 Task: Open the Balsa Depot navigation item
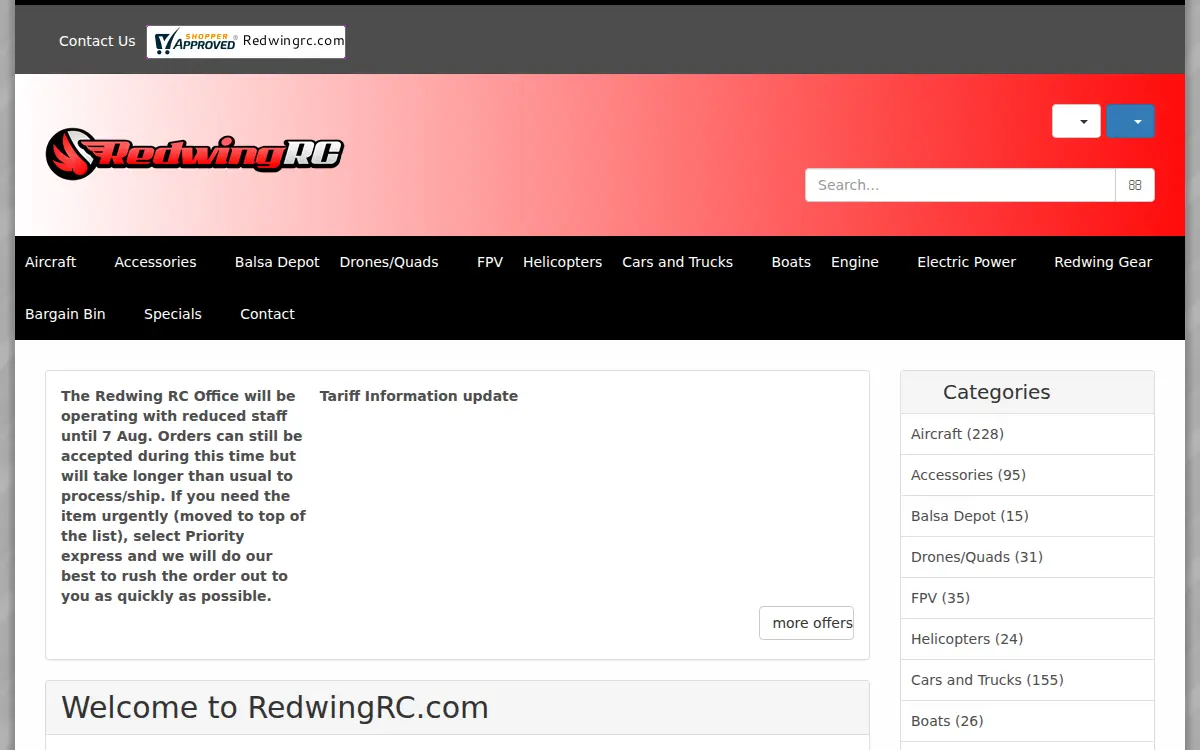coord(277,262)
